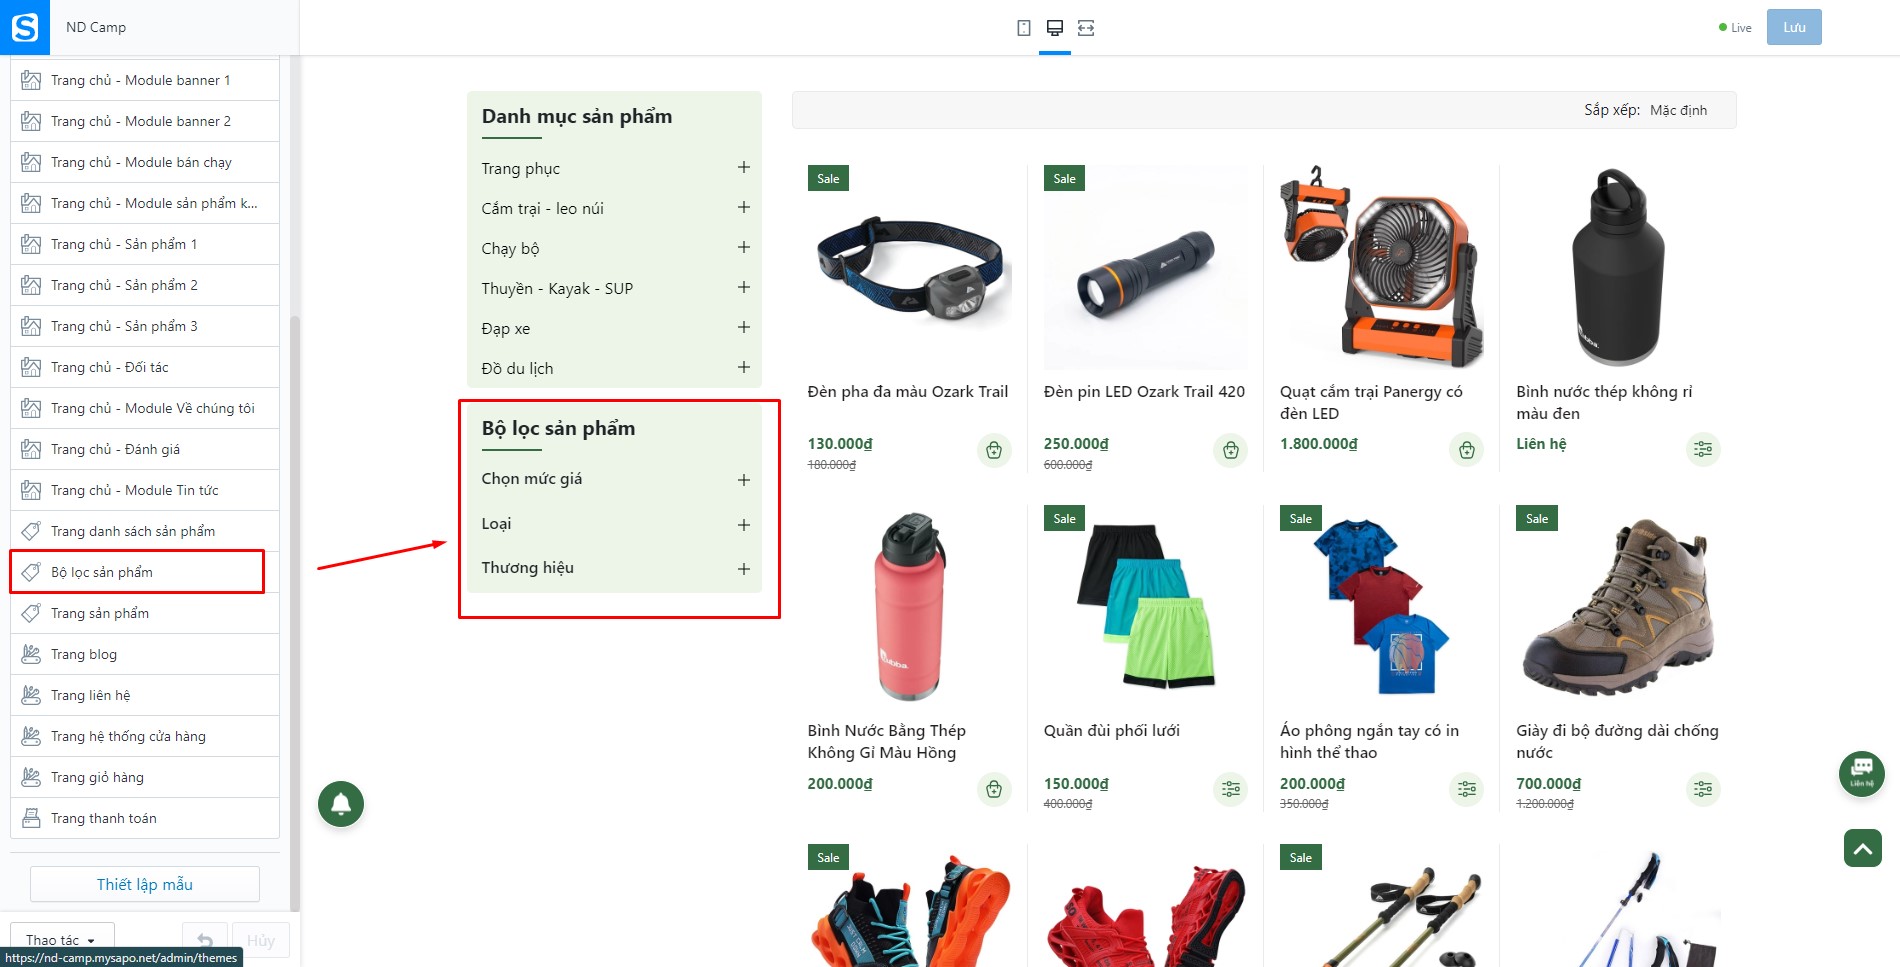Open Trang chủ - Module banner 2 section
This screenshot has width=1900, height=967.
(x=145, y=121)
